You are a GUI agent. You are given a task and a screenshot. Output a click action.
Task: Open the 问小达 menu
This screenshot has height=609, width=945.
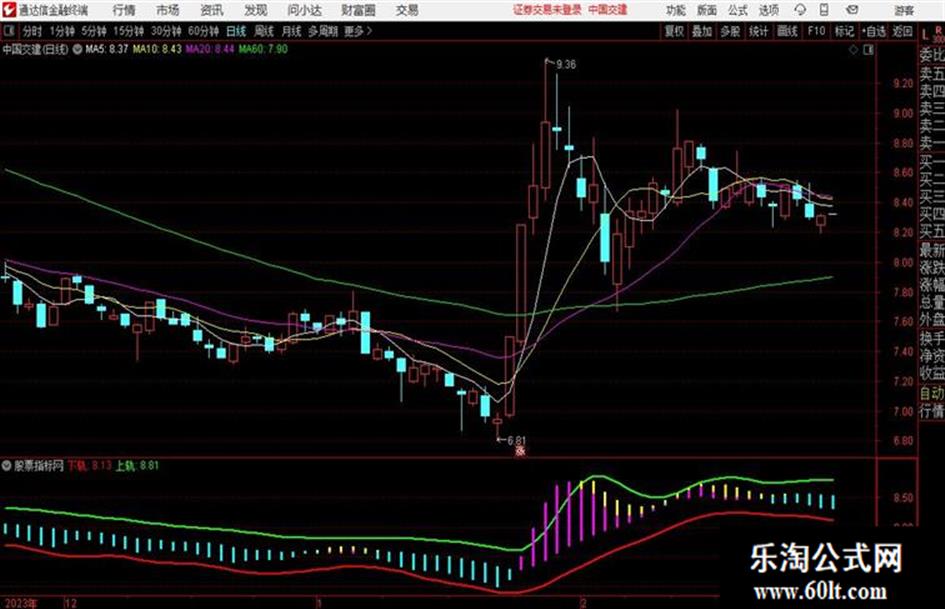[304, 10]
